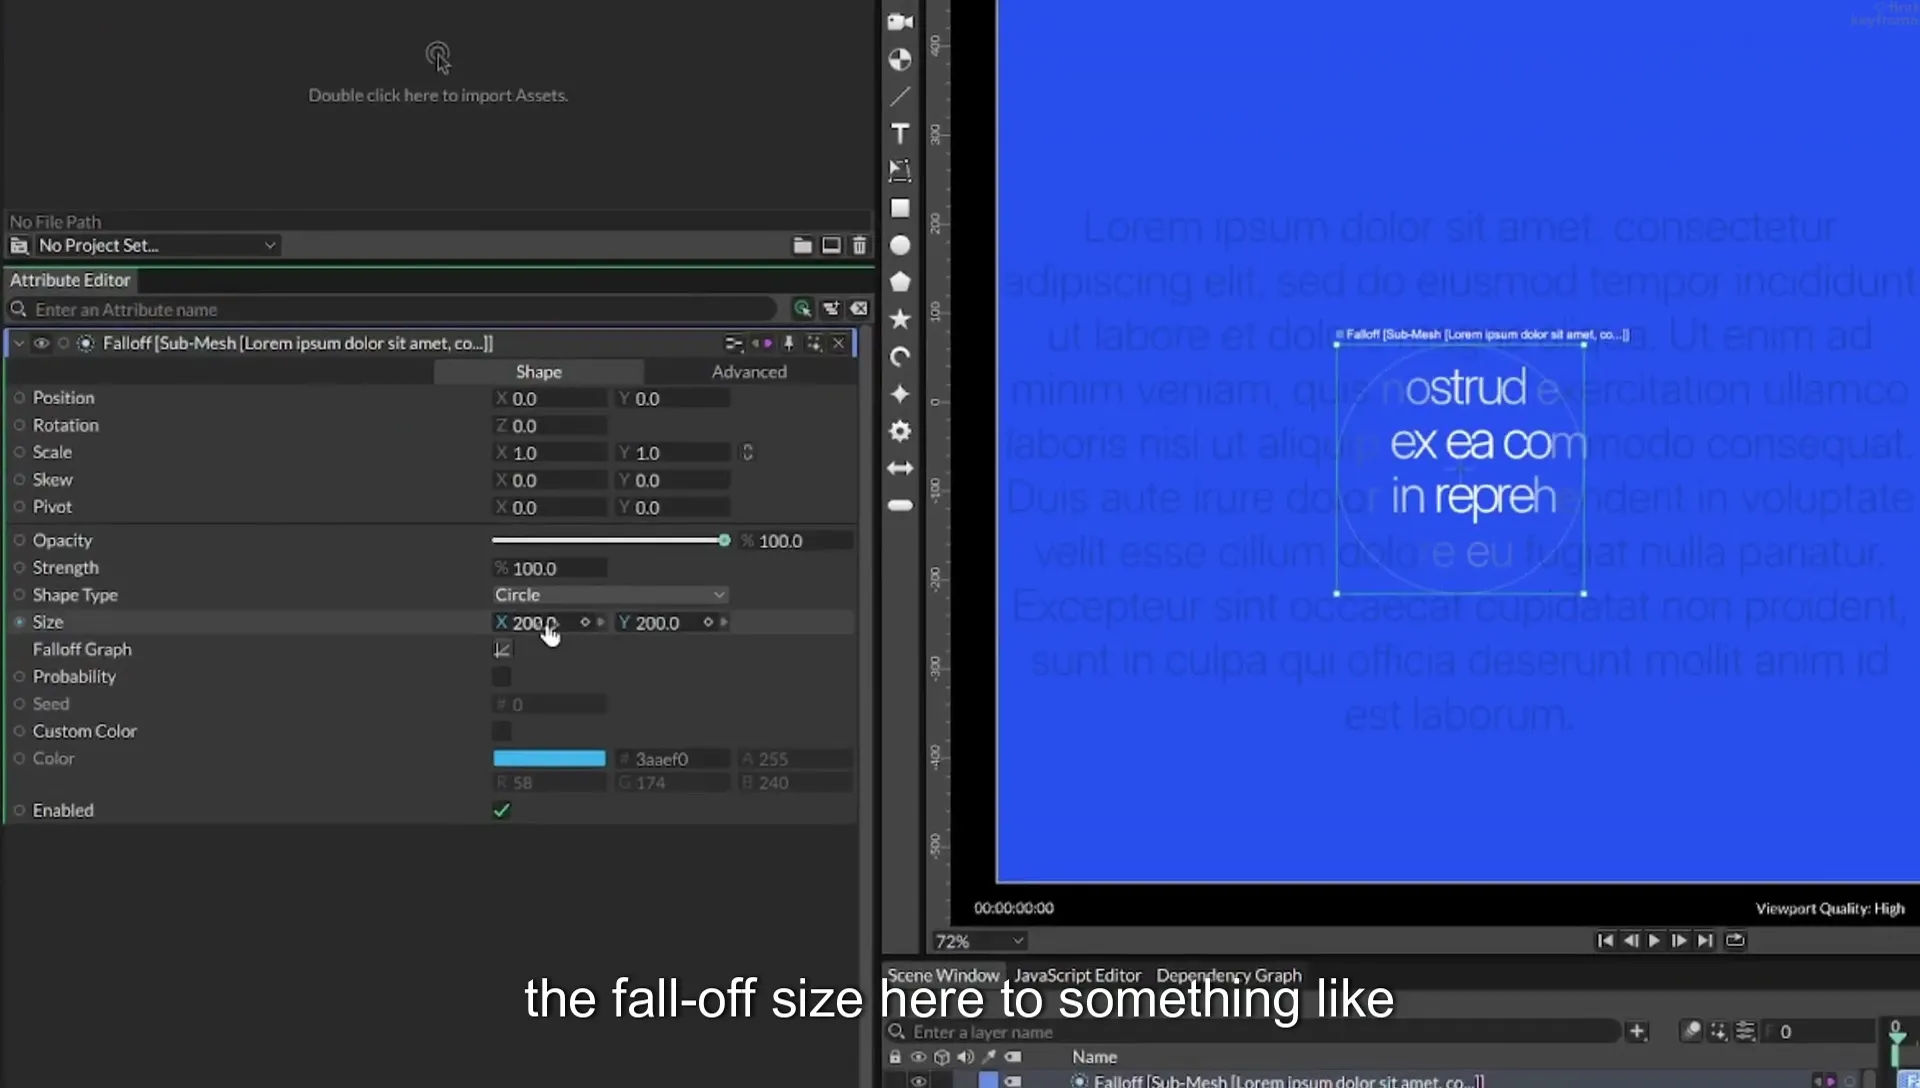1920x1088 pixels.
Task: Open the Falloff Graph editor button
Action: pyautogui.click(x=502, y=650)
